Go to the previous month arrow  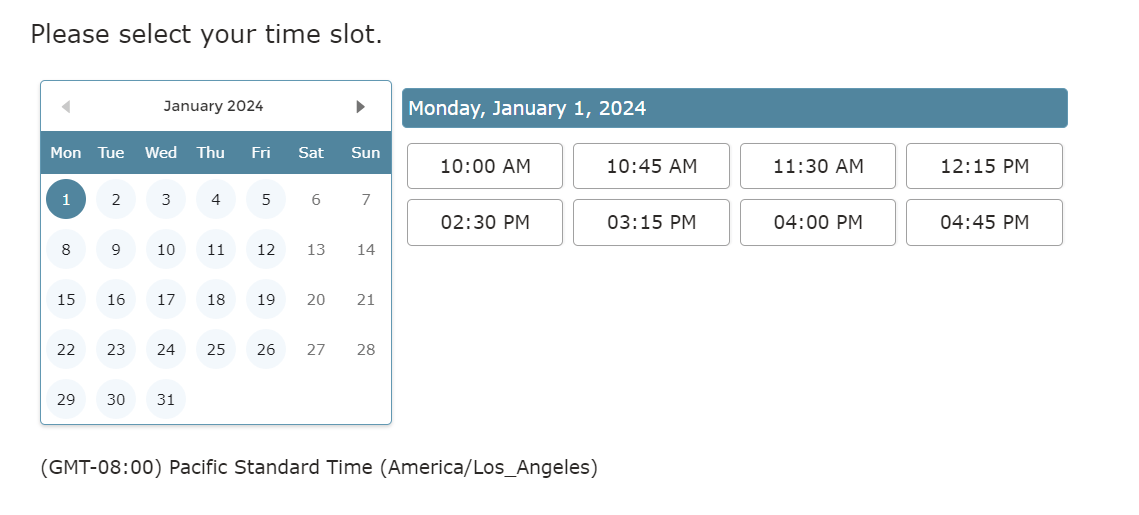[x=65, y=107]
